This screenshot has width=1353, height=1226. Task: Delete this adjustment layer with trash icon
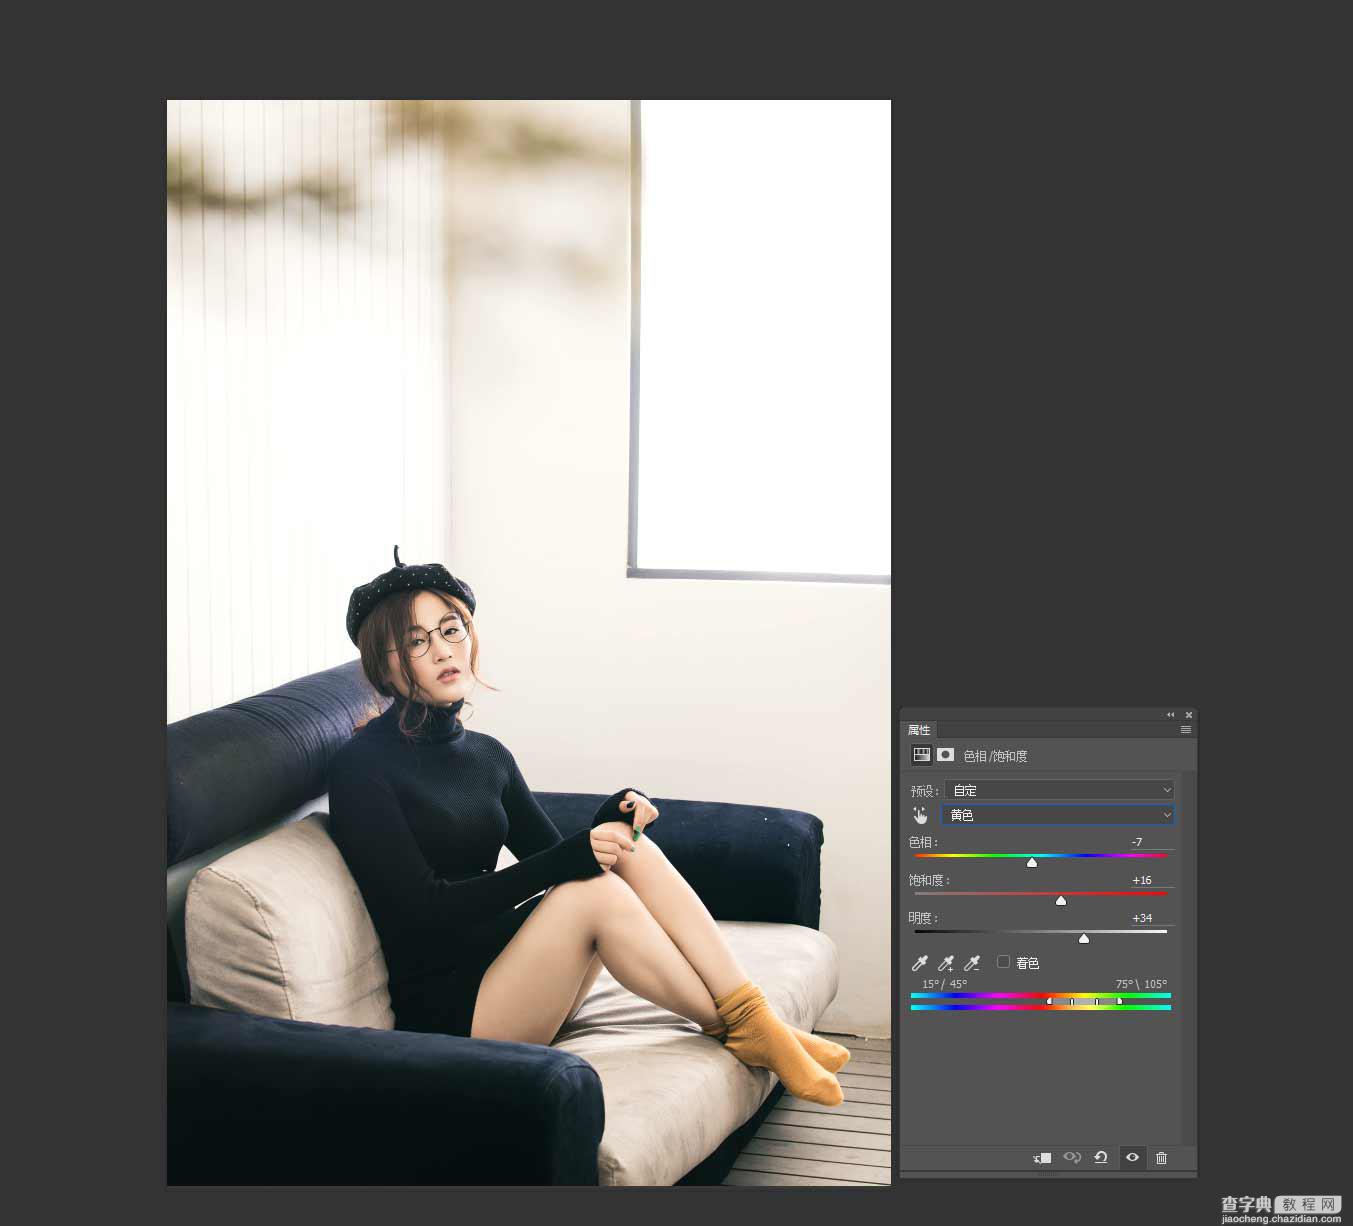pos(1161,1157)
